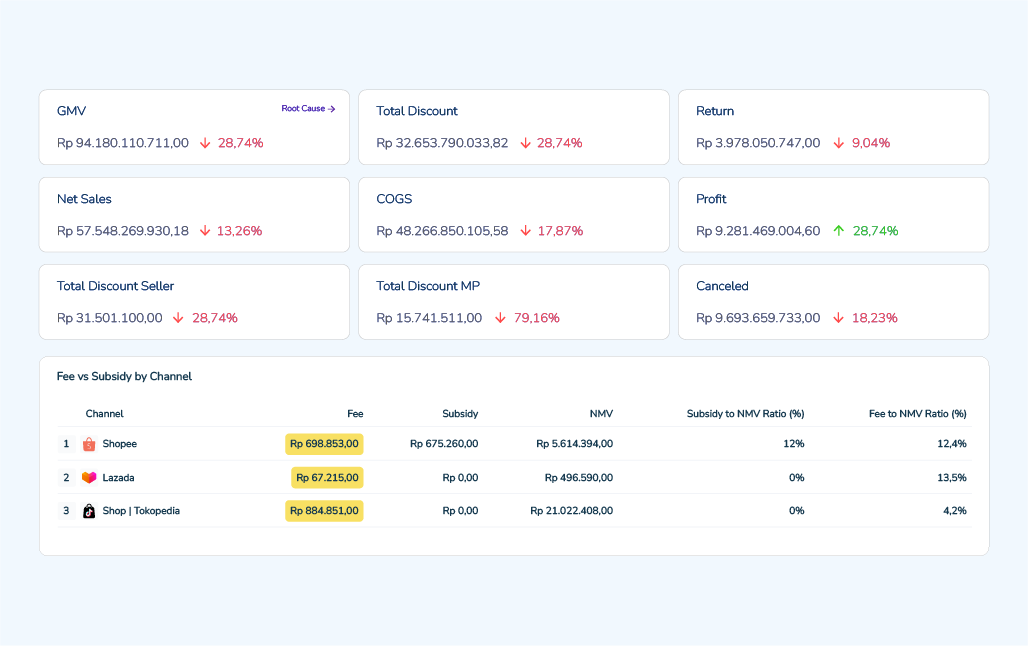
Task: Click the highlighted Shopee fee Rp 698.853,00
Action: [x=324, y=444]
